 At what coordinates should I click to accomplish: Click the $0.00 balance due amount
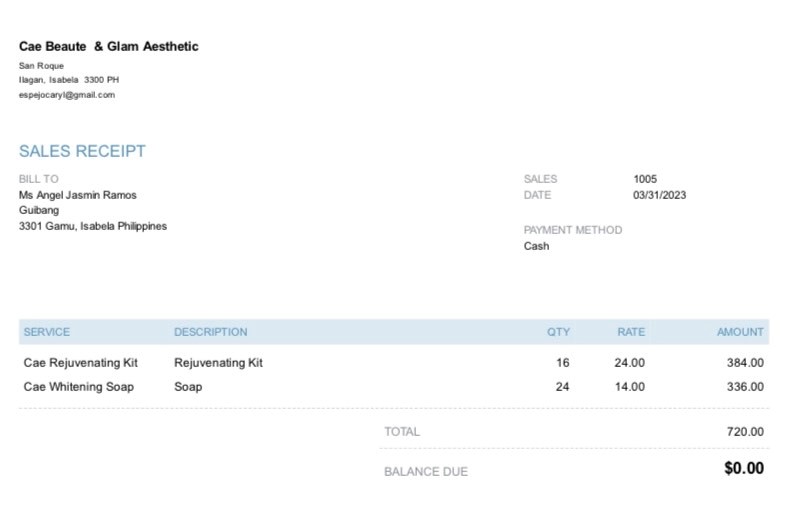[x=744, y=468]
